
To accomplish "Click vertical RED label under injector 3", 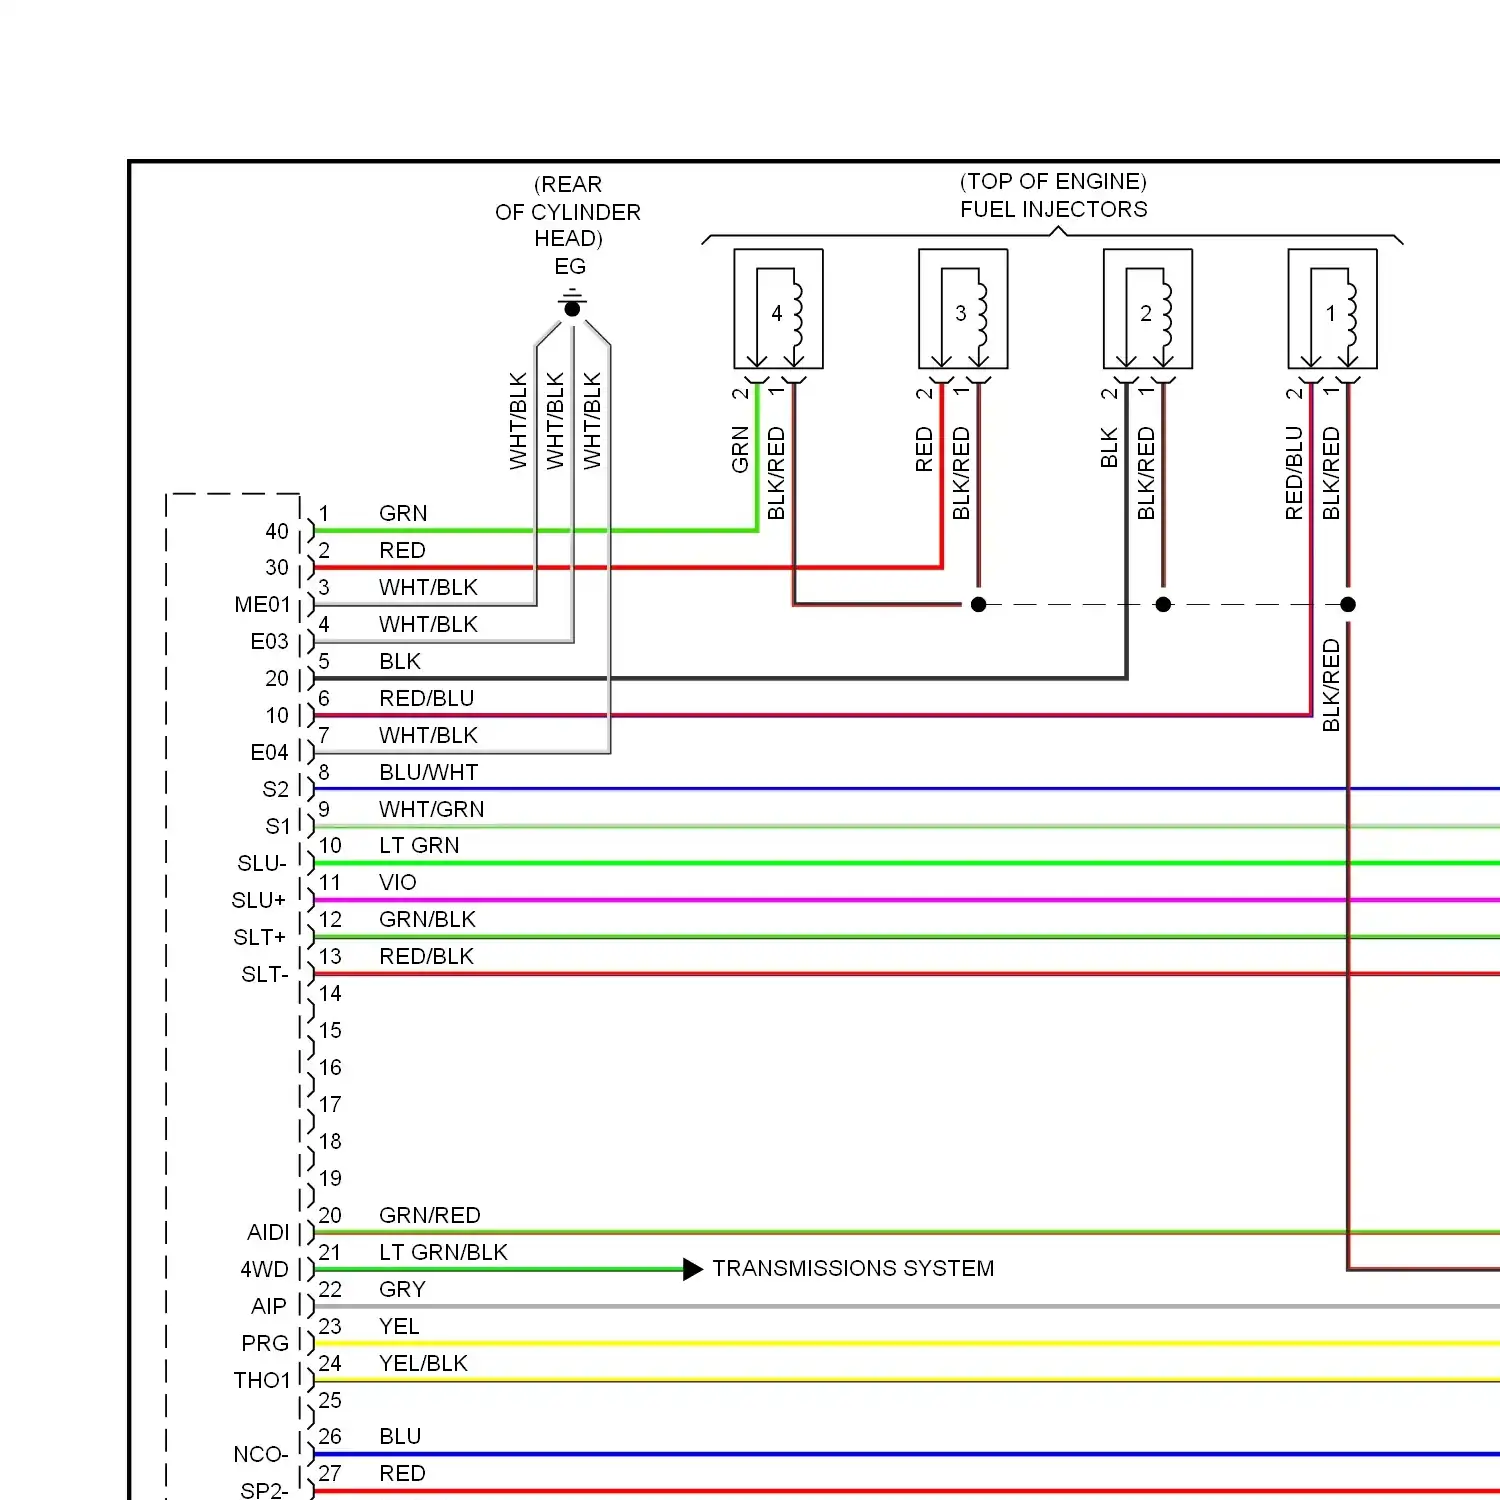I will coord(924,449).
